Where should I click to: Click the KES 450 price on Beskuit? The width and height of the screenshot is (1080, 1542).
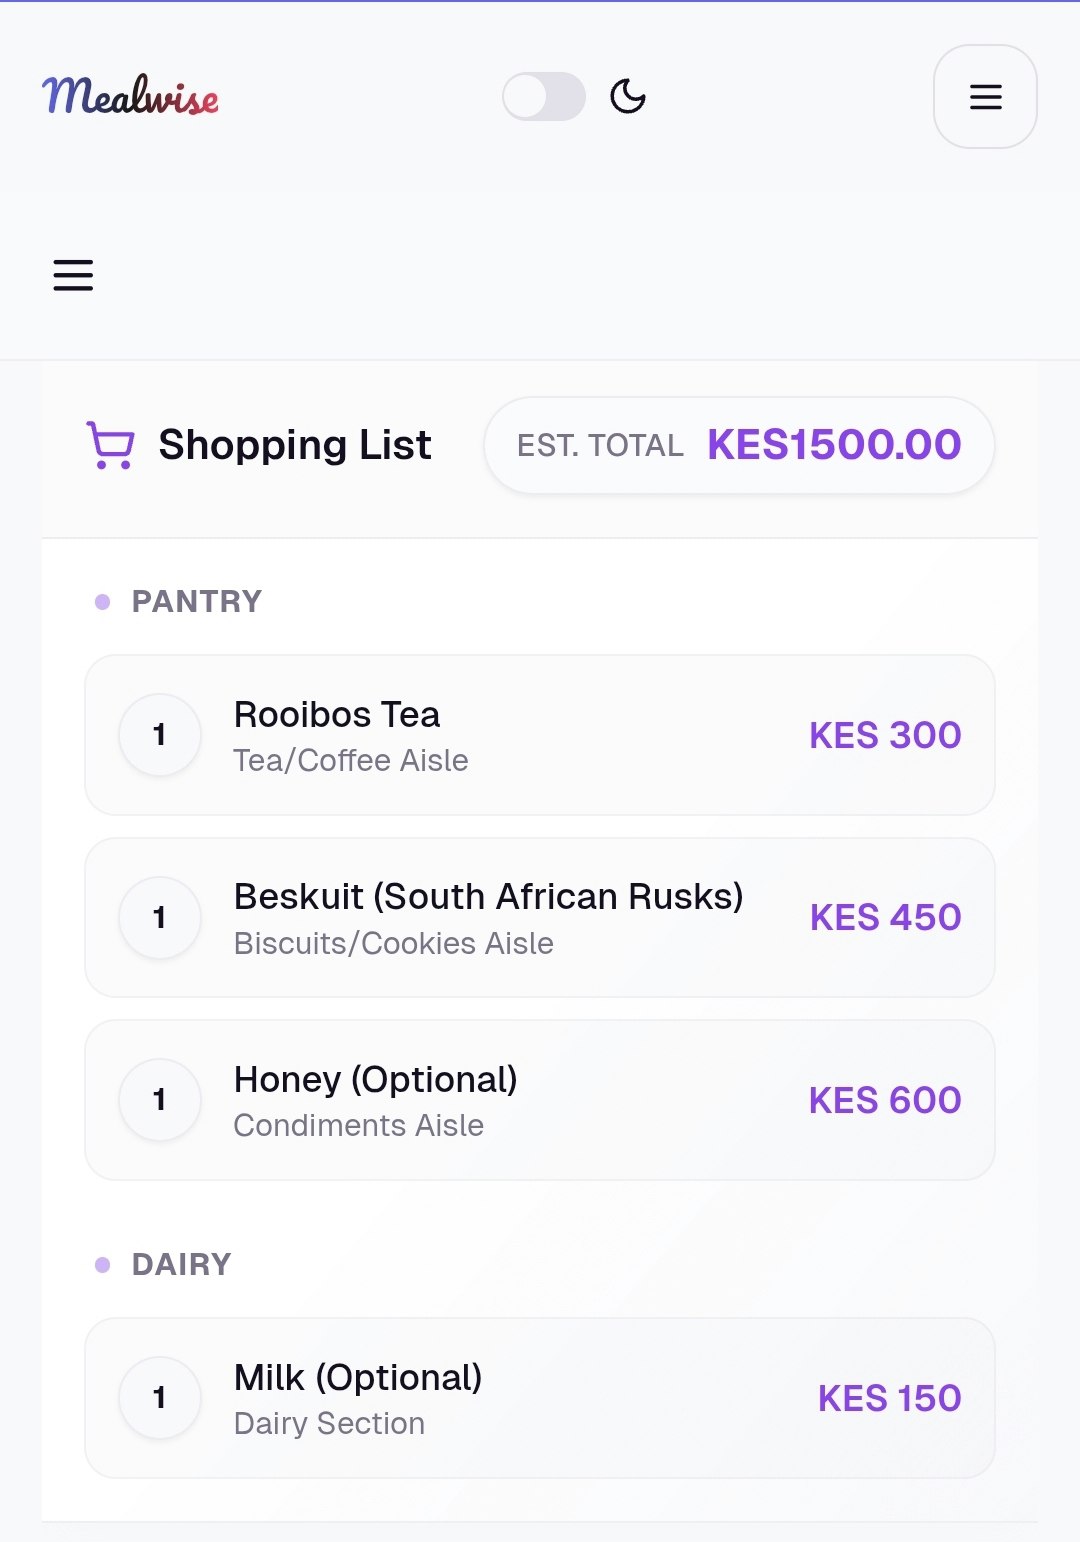[883, 917]
